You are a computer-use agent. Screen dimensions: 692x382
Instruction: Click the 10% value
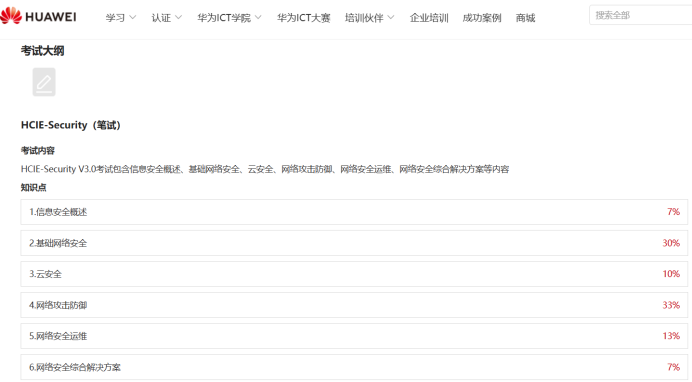click(671, 274)
